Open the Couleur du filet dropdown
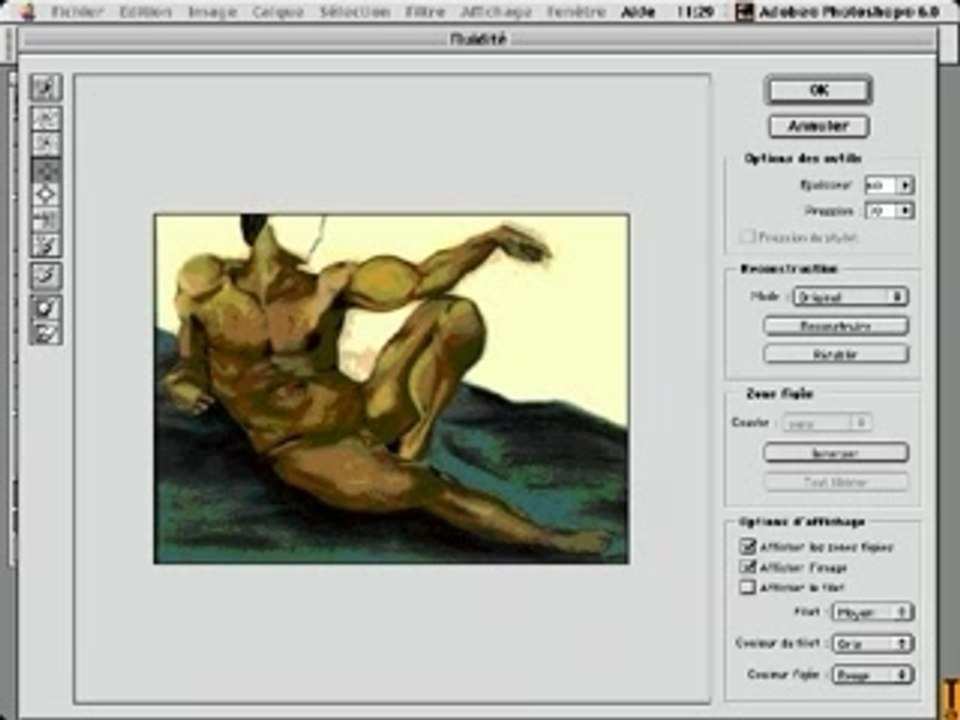The height and width of the screenshot is (720, 960). (872, 643)
